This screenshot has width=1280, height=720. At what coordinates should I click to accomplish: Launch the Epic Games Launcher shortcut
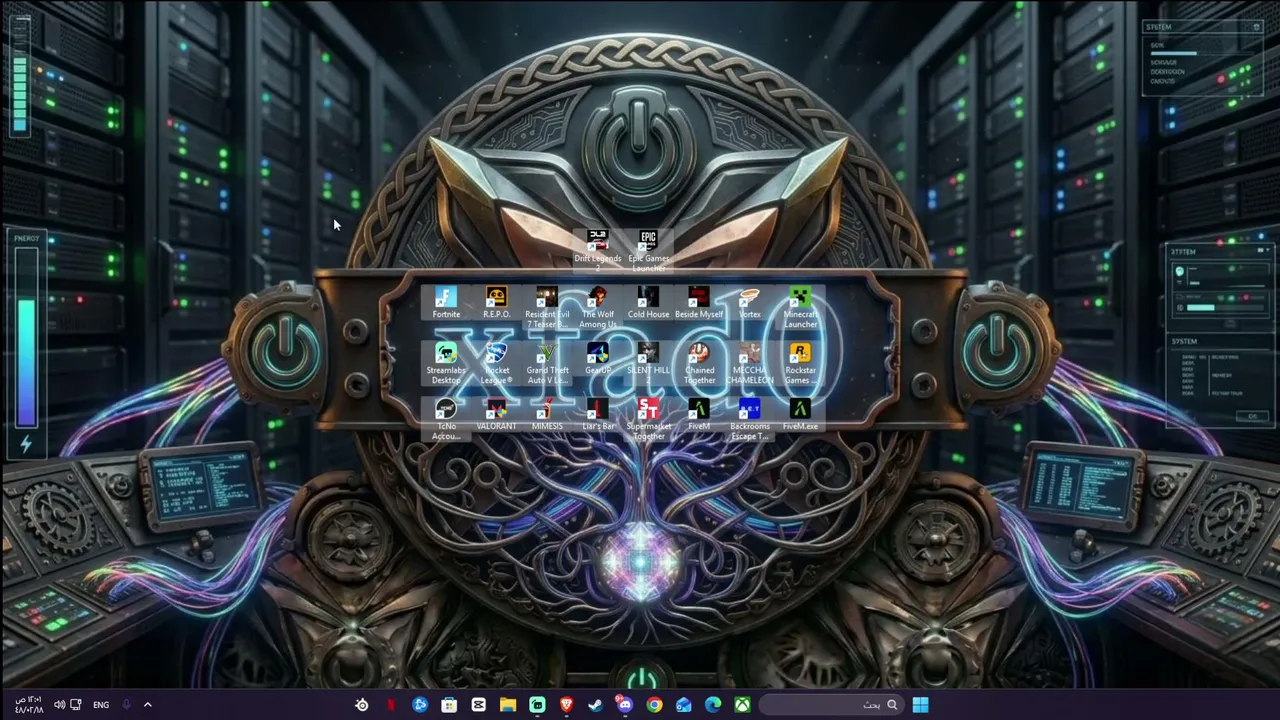click(648, 250)
